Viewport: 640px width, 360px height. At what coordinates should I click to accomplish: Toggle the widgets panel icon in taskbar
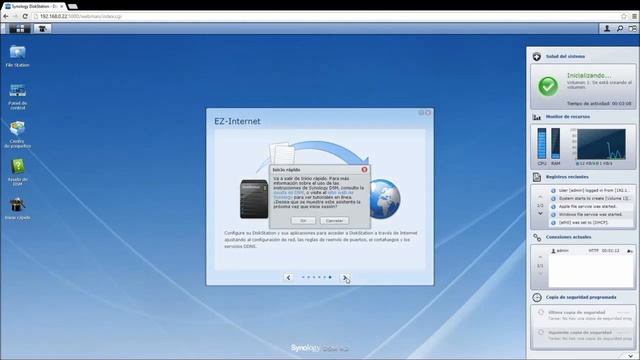click(632, 28)
